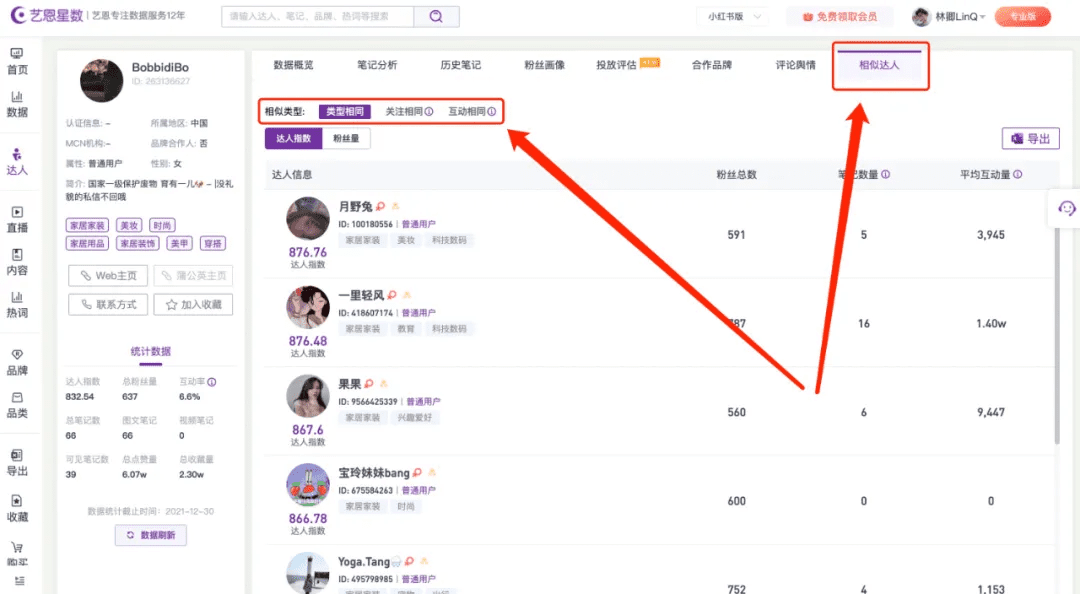The image size is (1080, 594).
Task: Expand the 小红书版 platform dropdown
Action: 734,17
